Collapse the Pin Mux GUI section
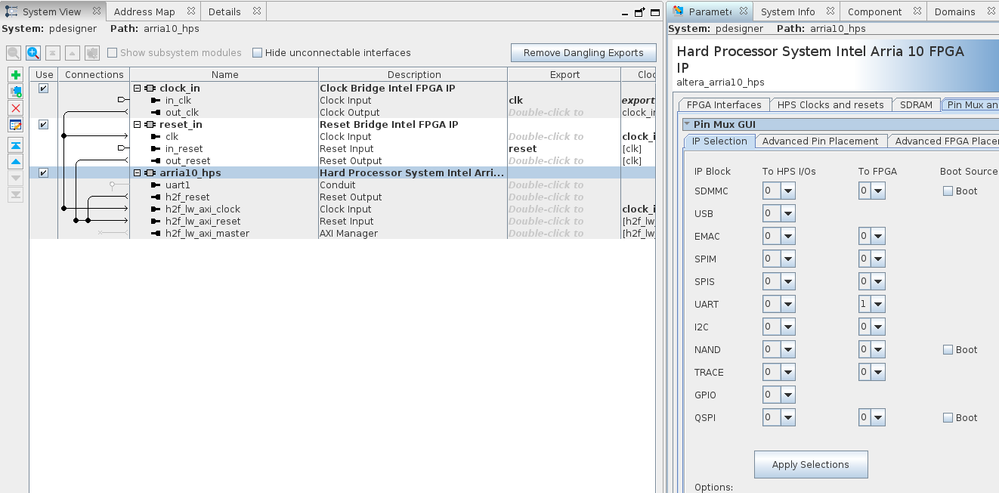The height and width of the screenshot is (493, 999). pos(687,125)
